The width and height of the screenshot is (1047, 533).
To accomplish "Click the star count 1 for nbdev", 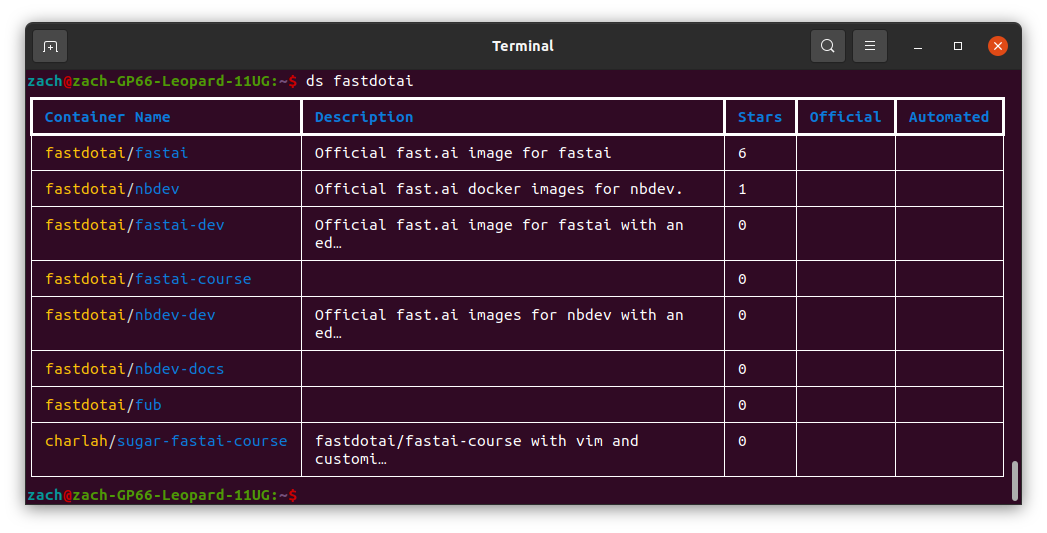I will [x=742, y=189].
